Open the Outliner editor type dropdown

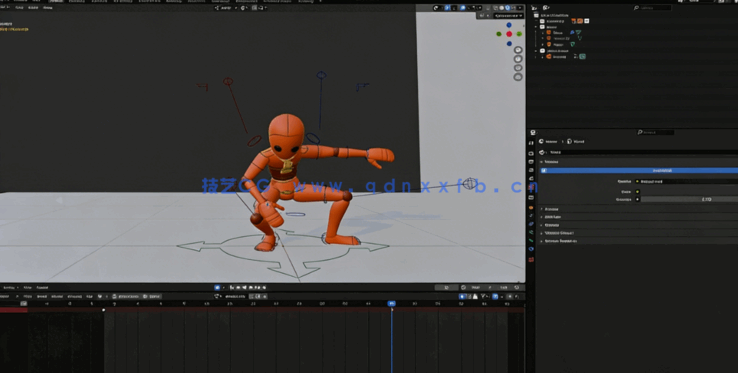pos(535,8)
